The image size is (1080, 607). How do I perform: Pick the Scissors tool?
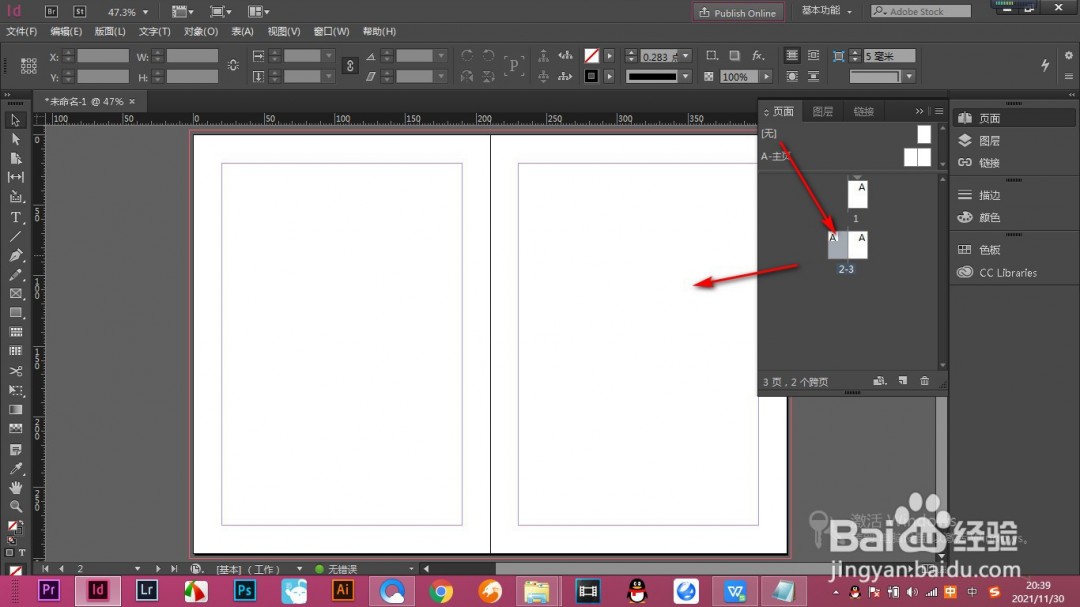pyautogui.click(x=16, y=371)
